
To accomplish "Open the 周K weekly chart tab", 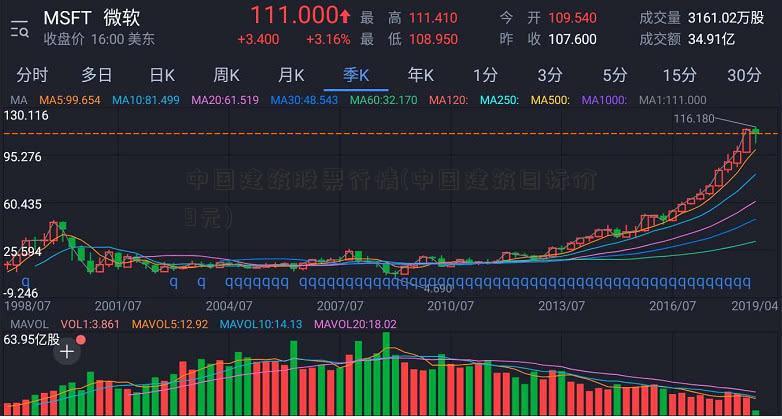I will [x=226, y=75].
